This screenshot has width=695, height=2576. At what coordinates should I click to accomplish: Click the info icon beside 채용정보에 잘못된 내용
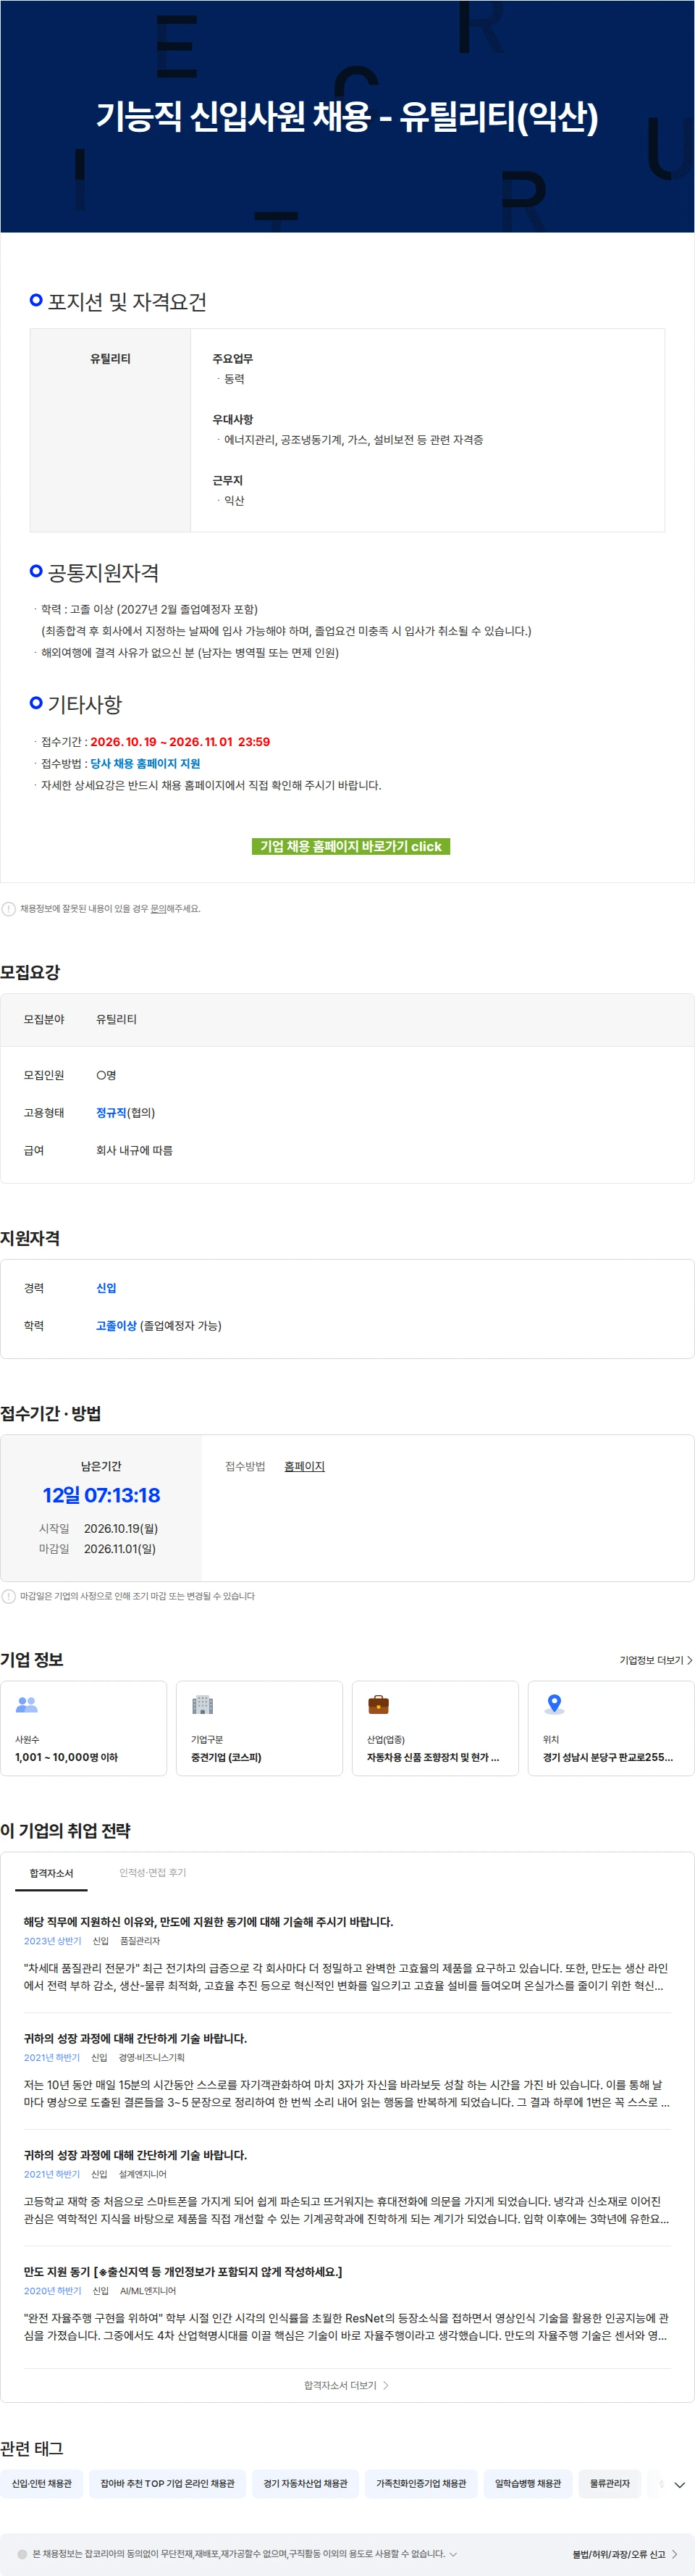coord(9,909)
